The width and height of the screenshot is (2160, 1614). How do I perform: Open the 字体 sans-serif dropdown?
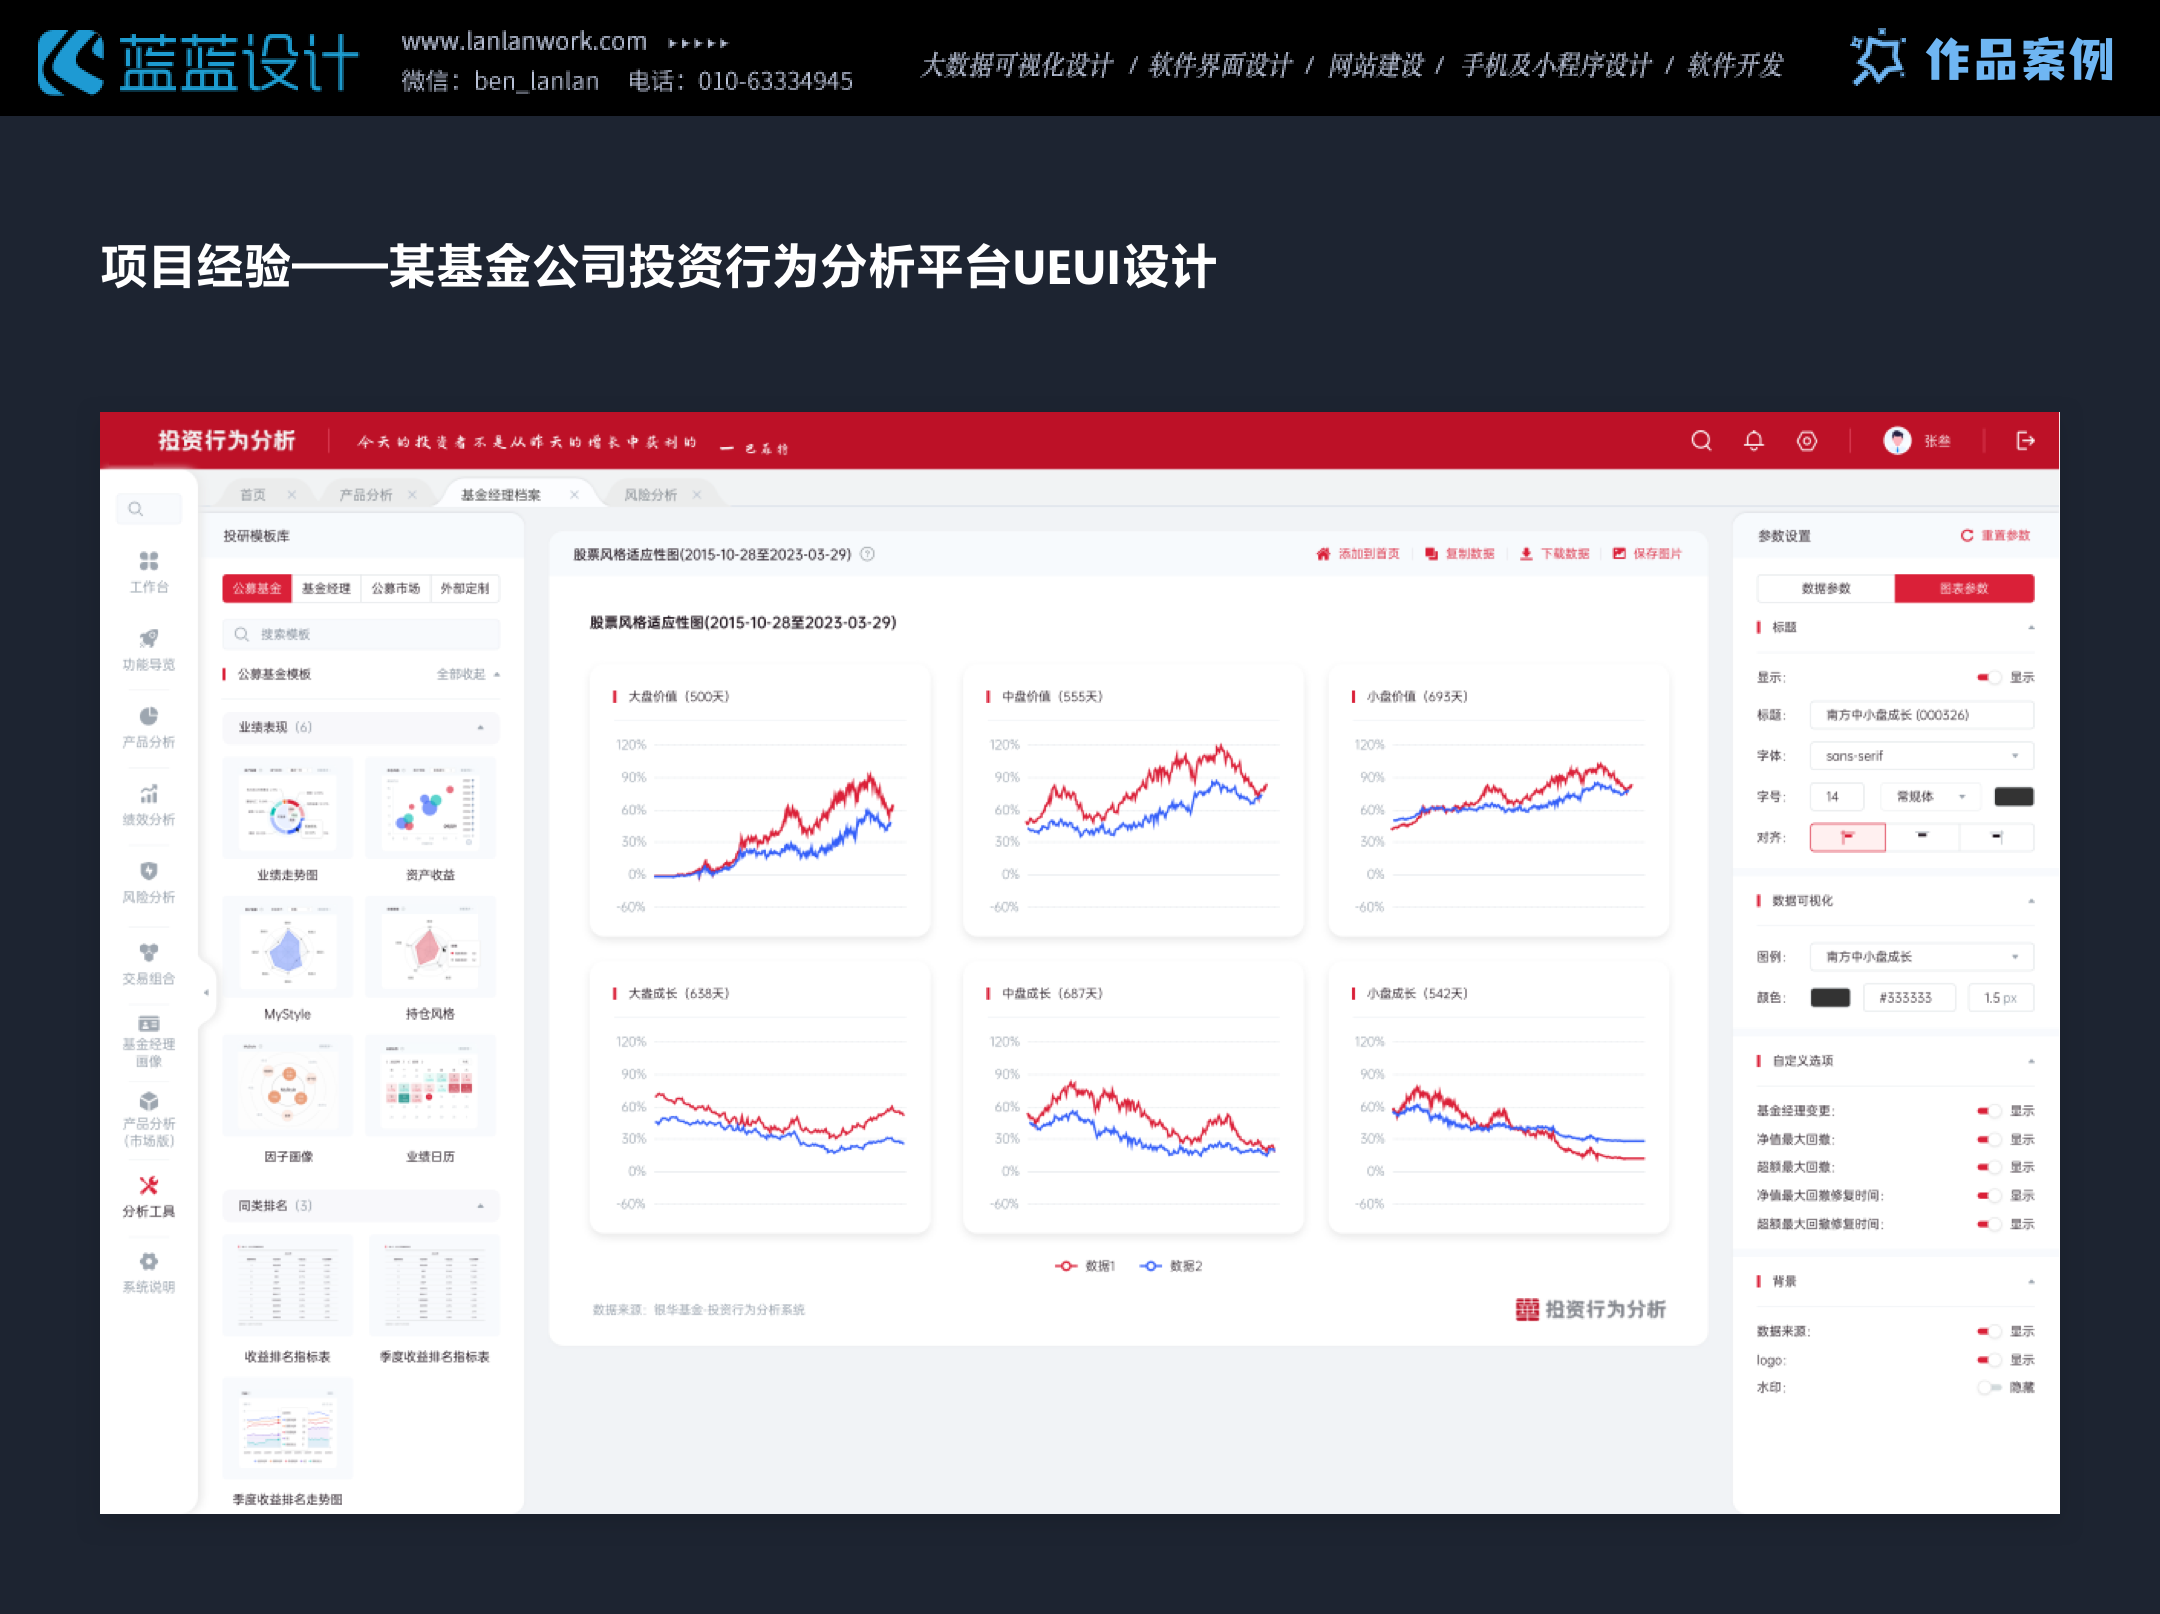[1921, 756]
